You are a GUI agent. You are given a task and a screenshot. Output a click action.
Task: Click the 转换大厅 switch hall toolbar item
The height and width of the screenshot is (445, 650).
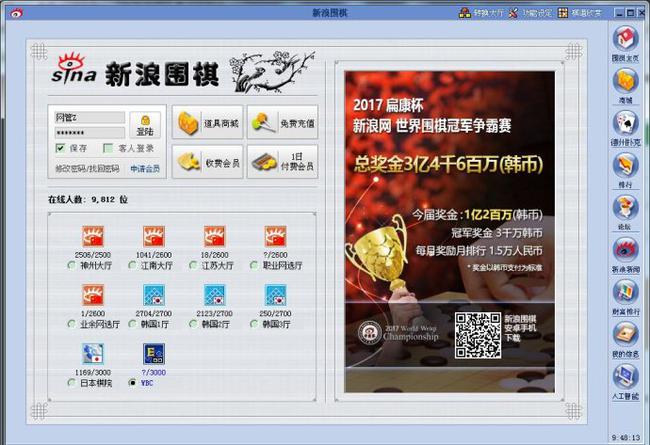point(481,13)
